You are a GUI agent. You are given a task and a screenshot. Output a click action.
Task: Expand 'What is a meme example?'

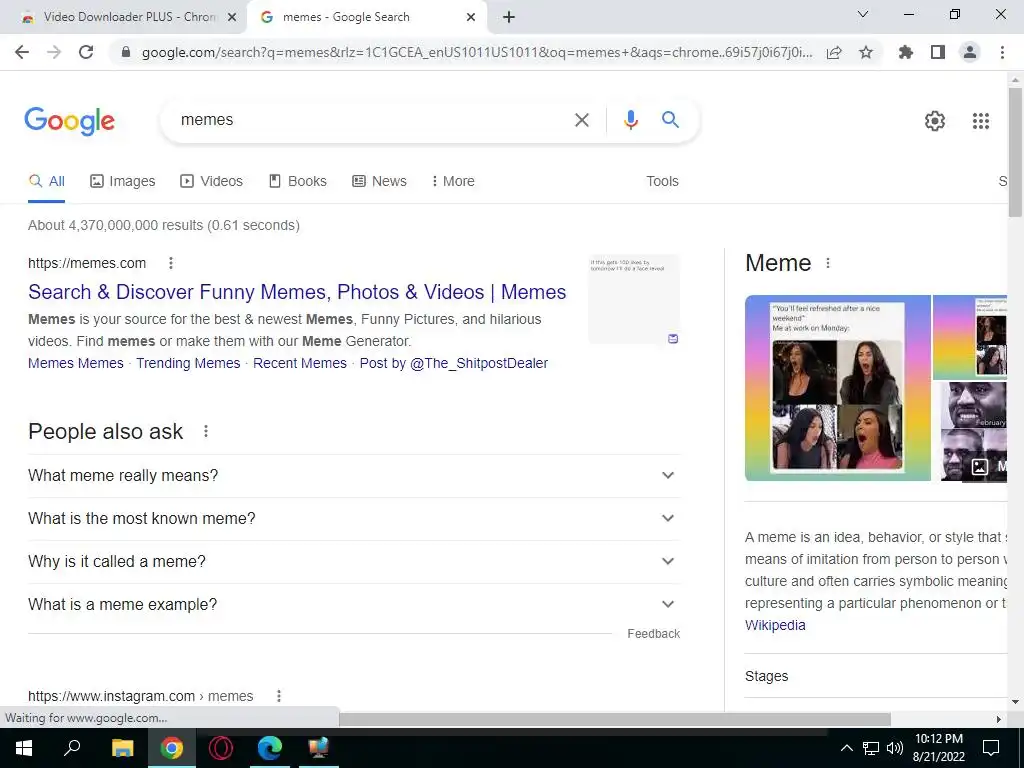pyautogui.click(x=353, y=605)
